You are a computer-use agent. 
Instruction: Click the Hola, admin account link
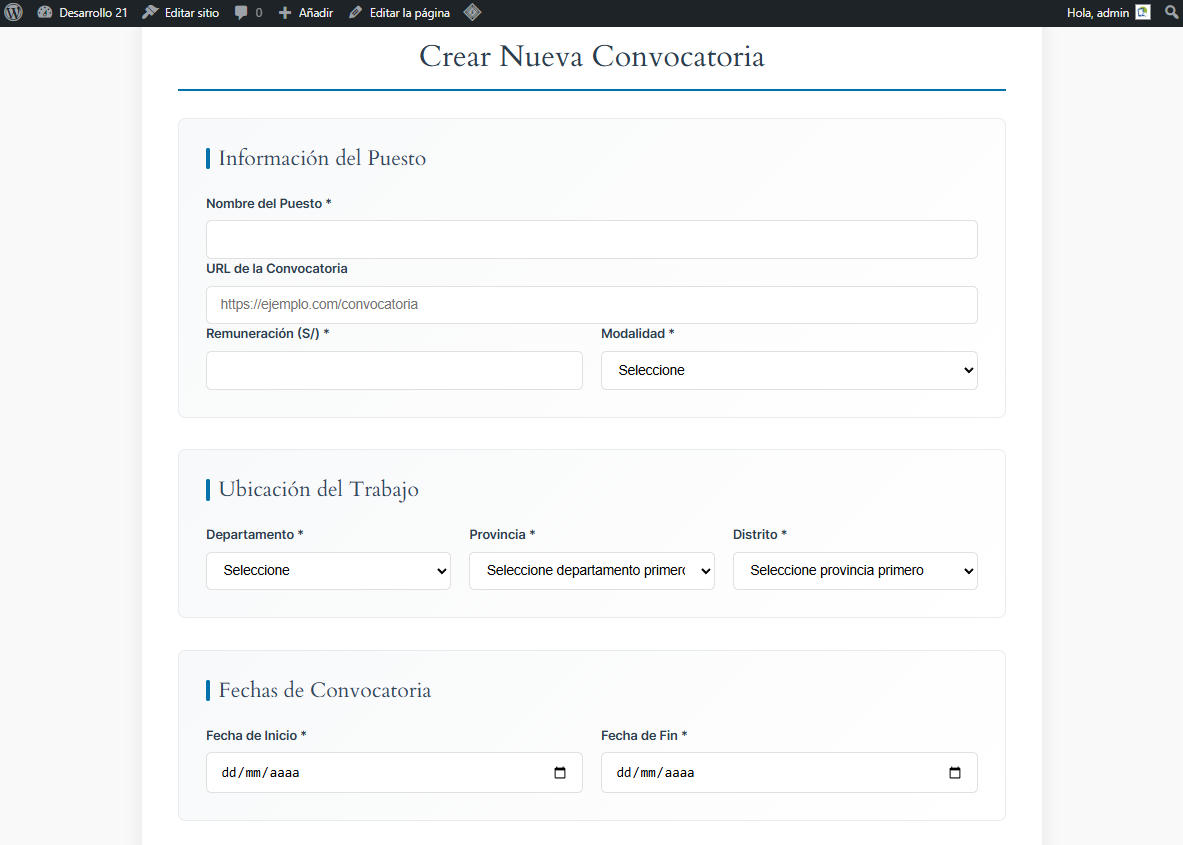tap(1098, 13)
